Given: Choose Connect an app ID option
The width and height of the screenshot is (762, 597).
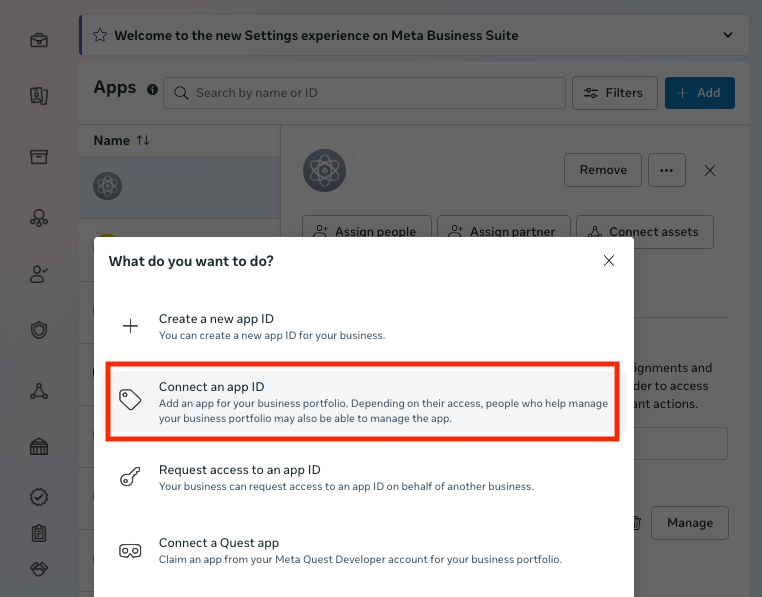Looking at the screenshot, I should (x=363, y=402).
